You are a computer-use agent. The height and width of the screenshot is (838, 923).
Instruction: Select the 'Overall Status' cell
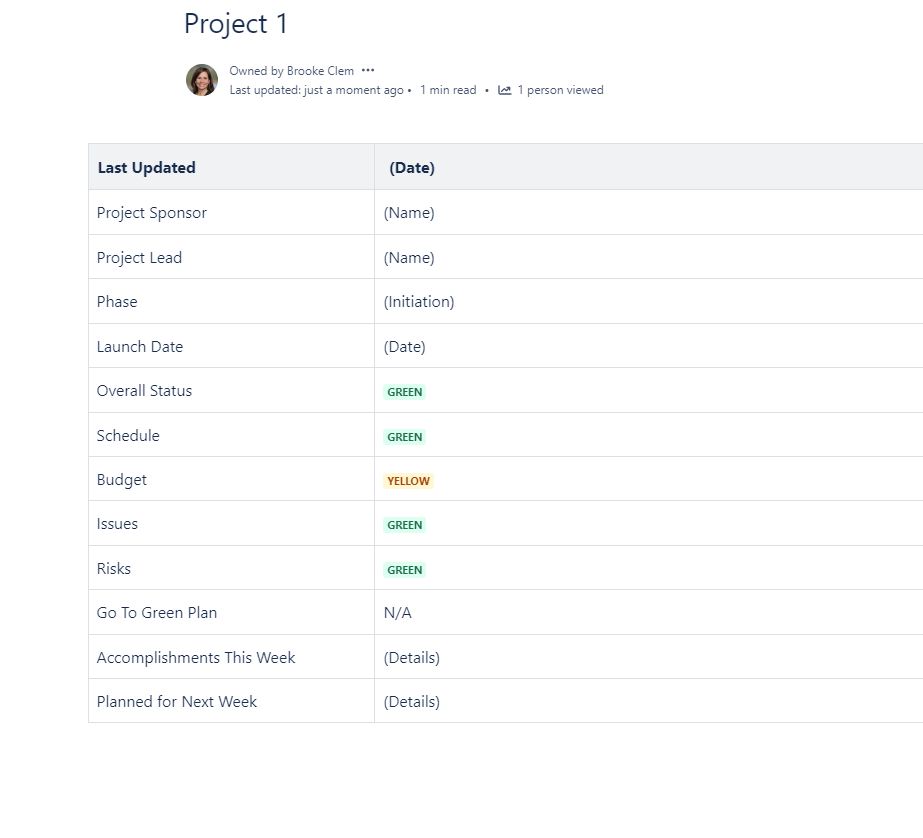point(231,390)
